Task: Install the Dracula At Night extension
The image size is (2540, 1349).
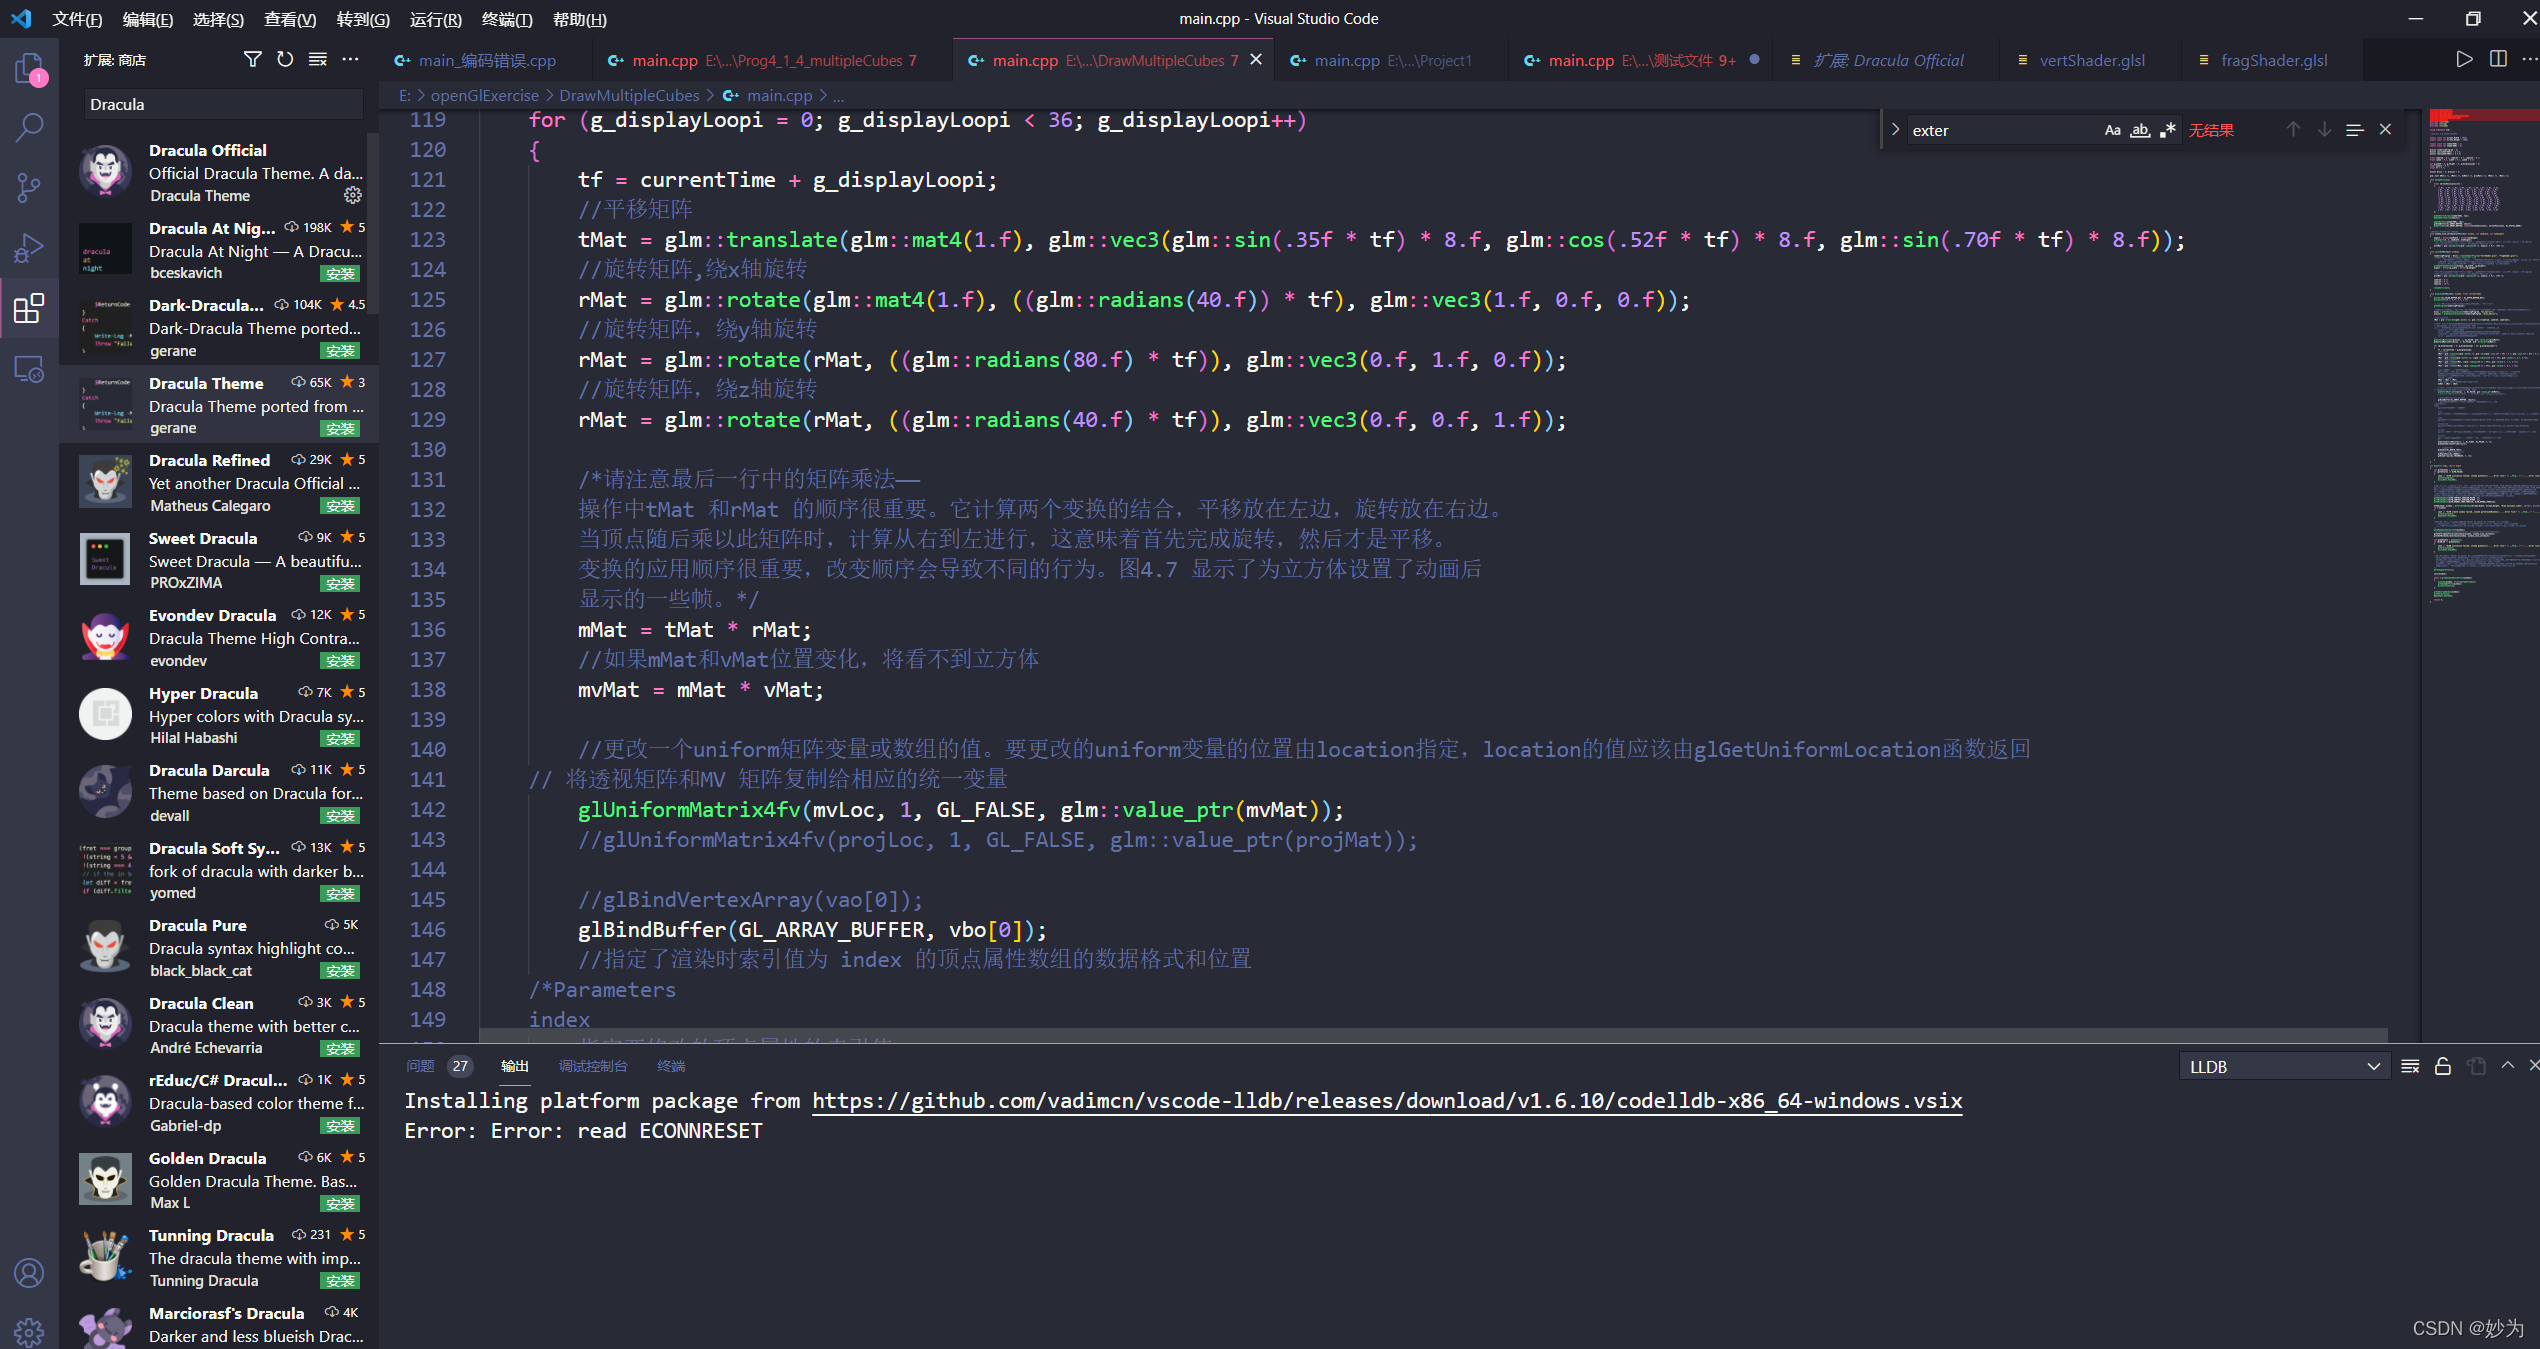Action: coord(341,274)
